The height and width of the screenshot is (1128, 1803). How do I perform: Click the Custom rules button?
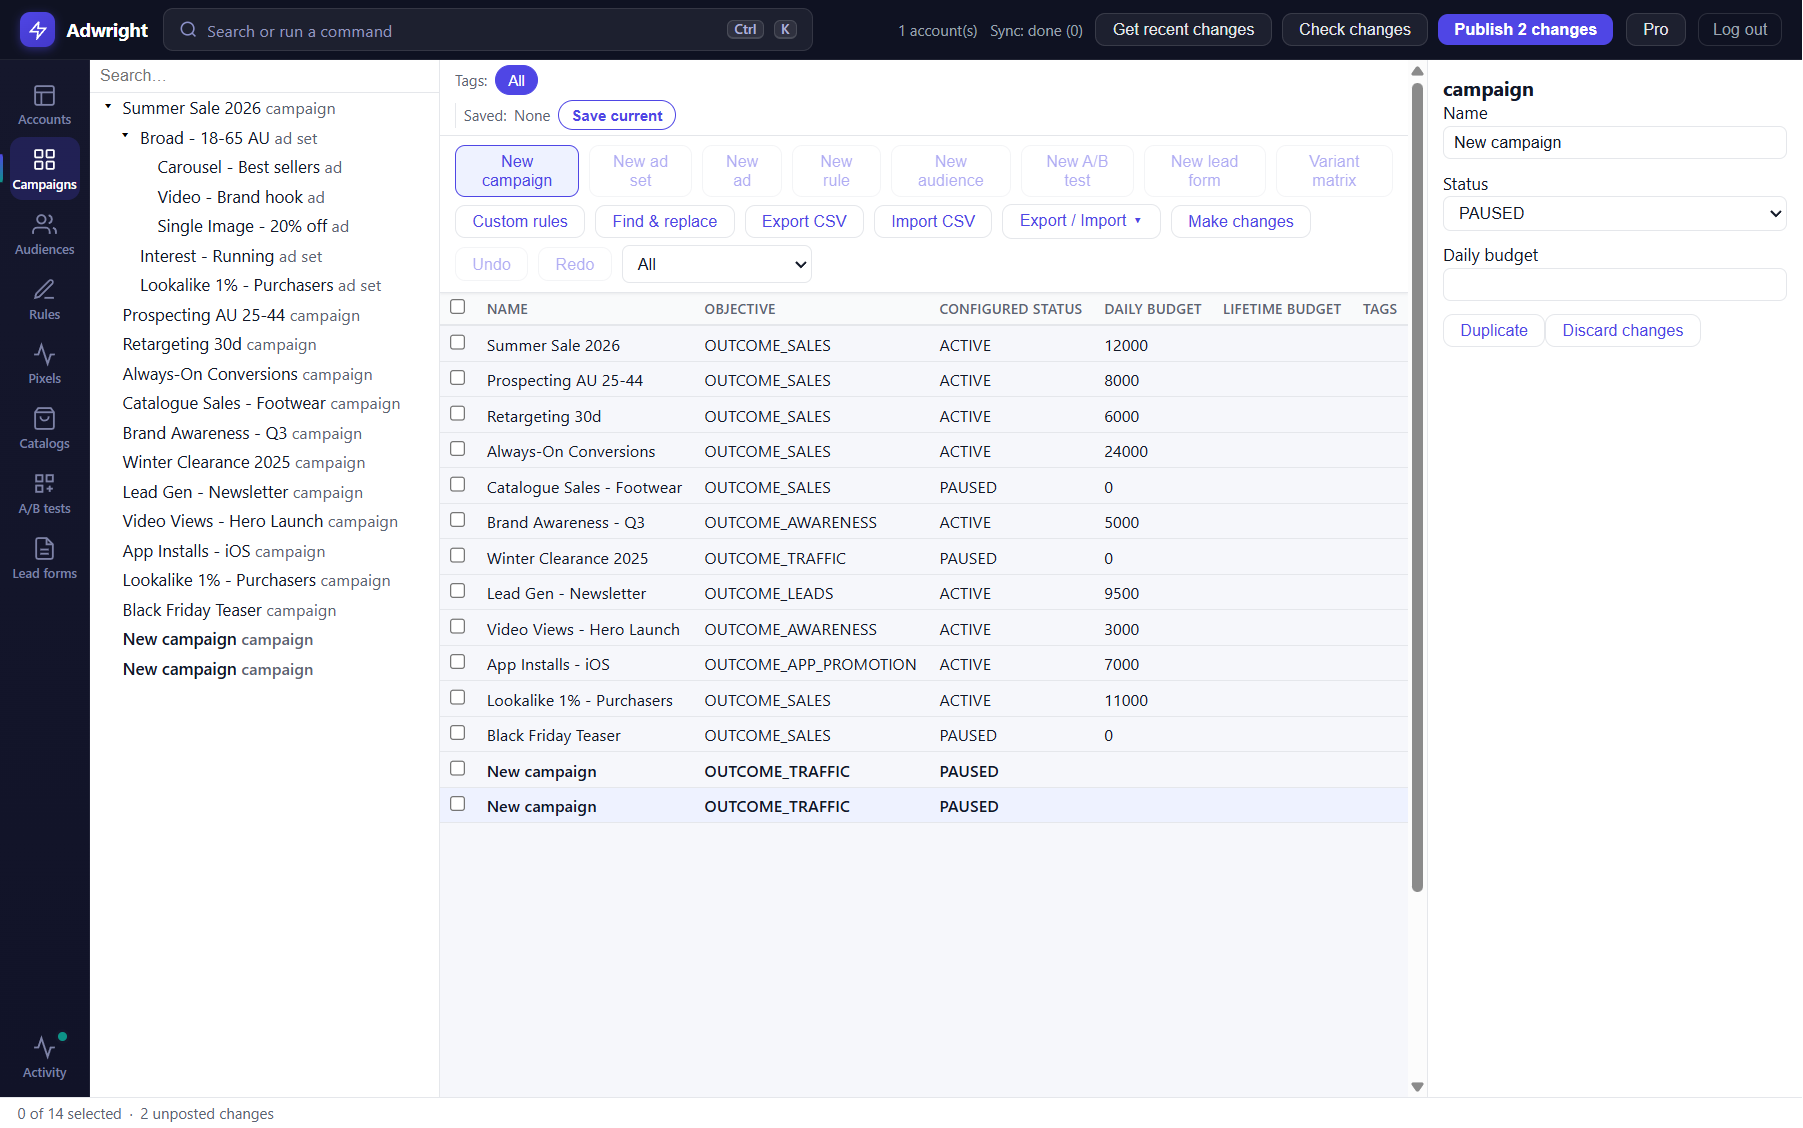click(x=520, y=221)
